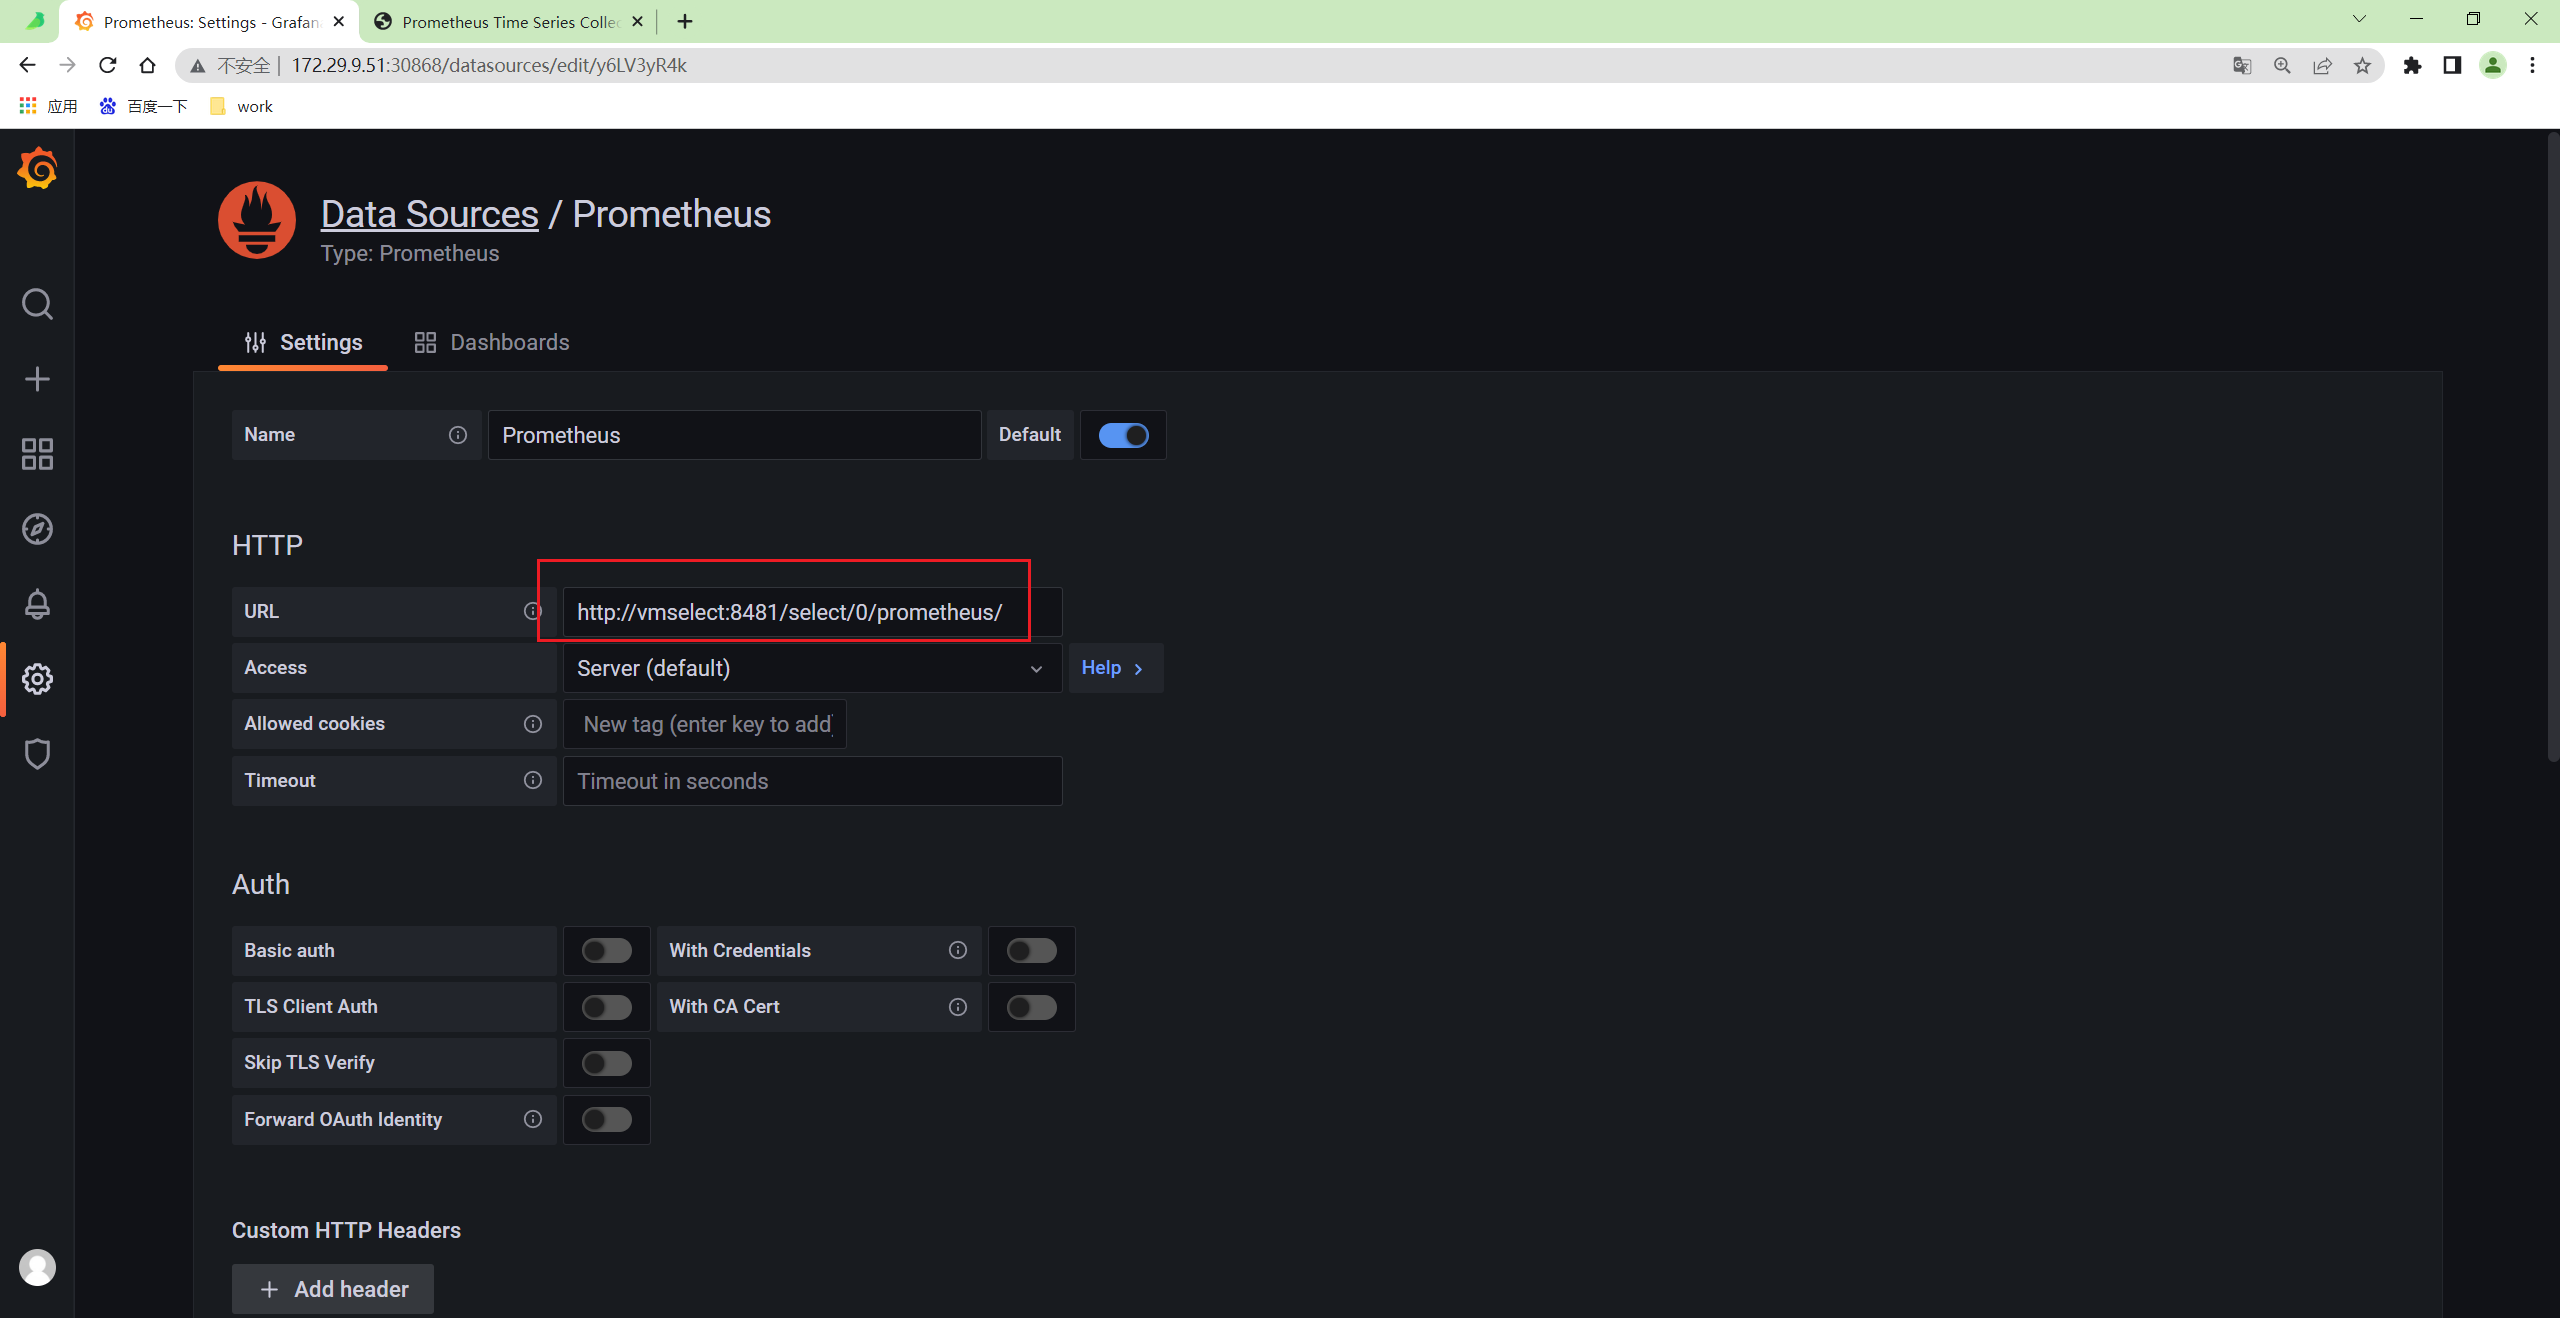Click the Timeout in seconds field
The height and width of the screenshot is (1318, 2560).
click(x=812, y=781)
